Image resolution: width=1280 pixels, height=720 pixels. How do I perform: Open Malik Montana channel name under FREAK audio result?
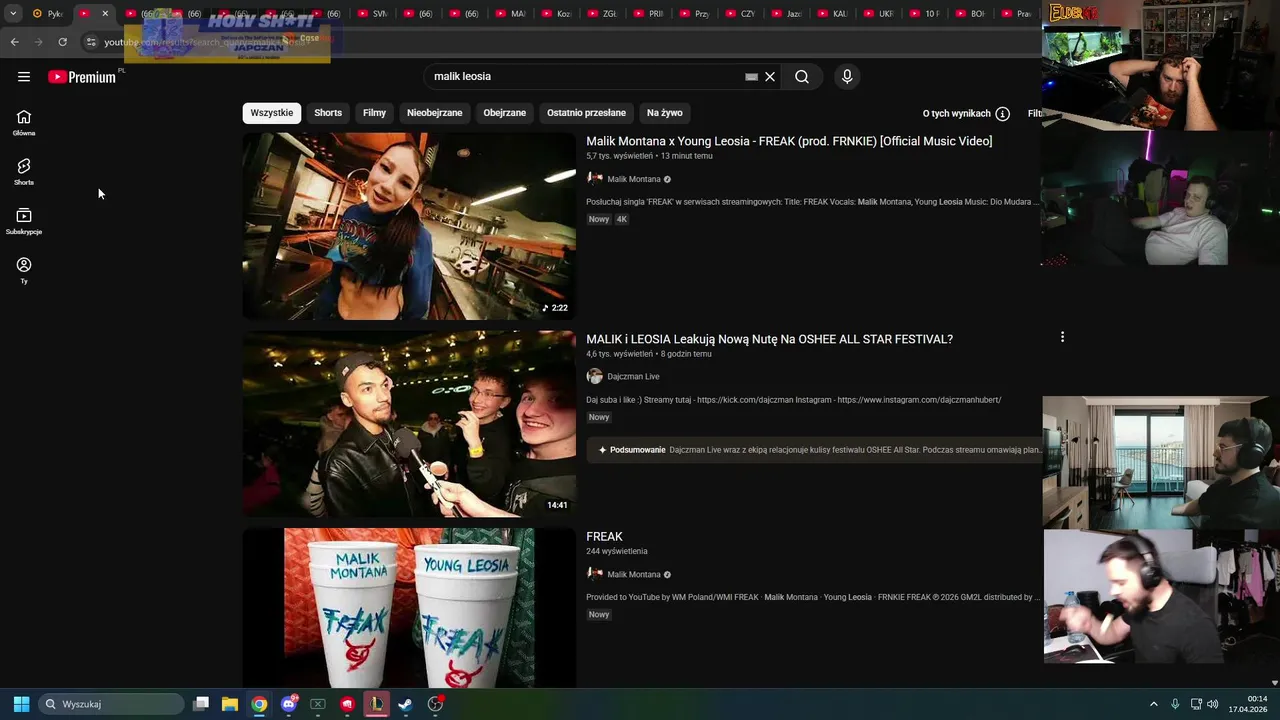click(634, 574)
